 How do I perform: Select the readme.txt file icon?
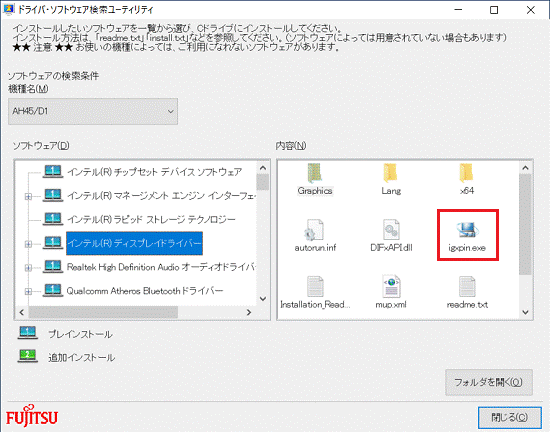(467, 286)
